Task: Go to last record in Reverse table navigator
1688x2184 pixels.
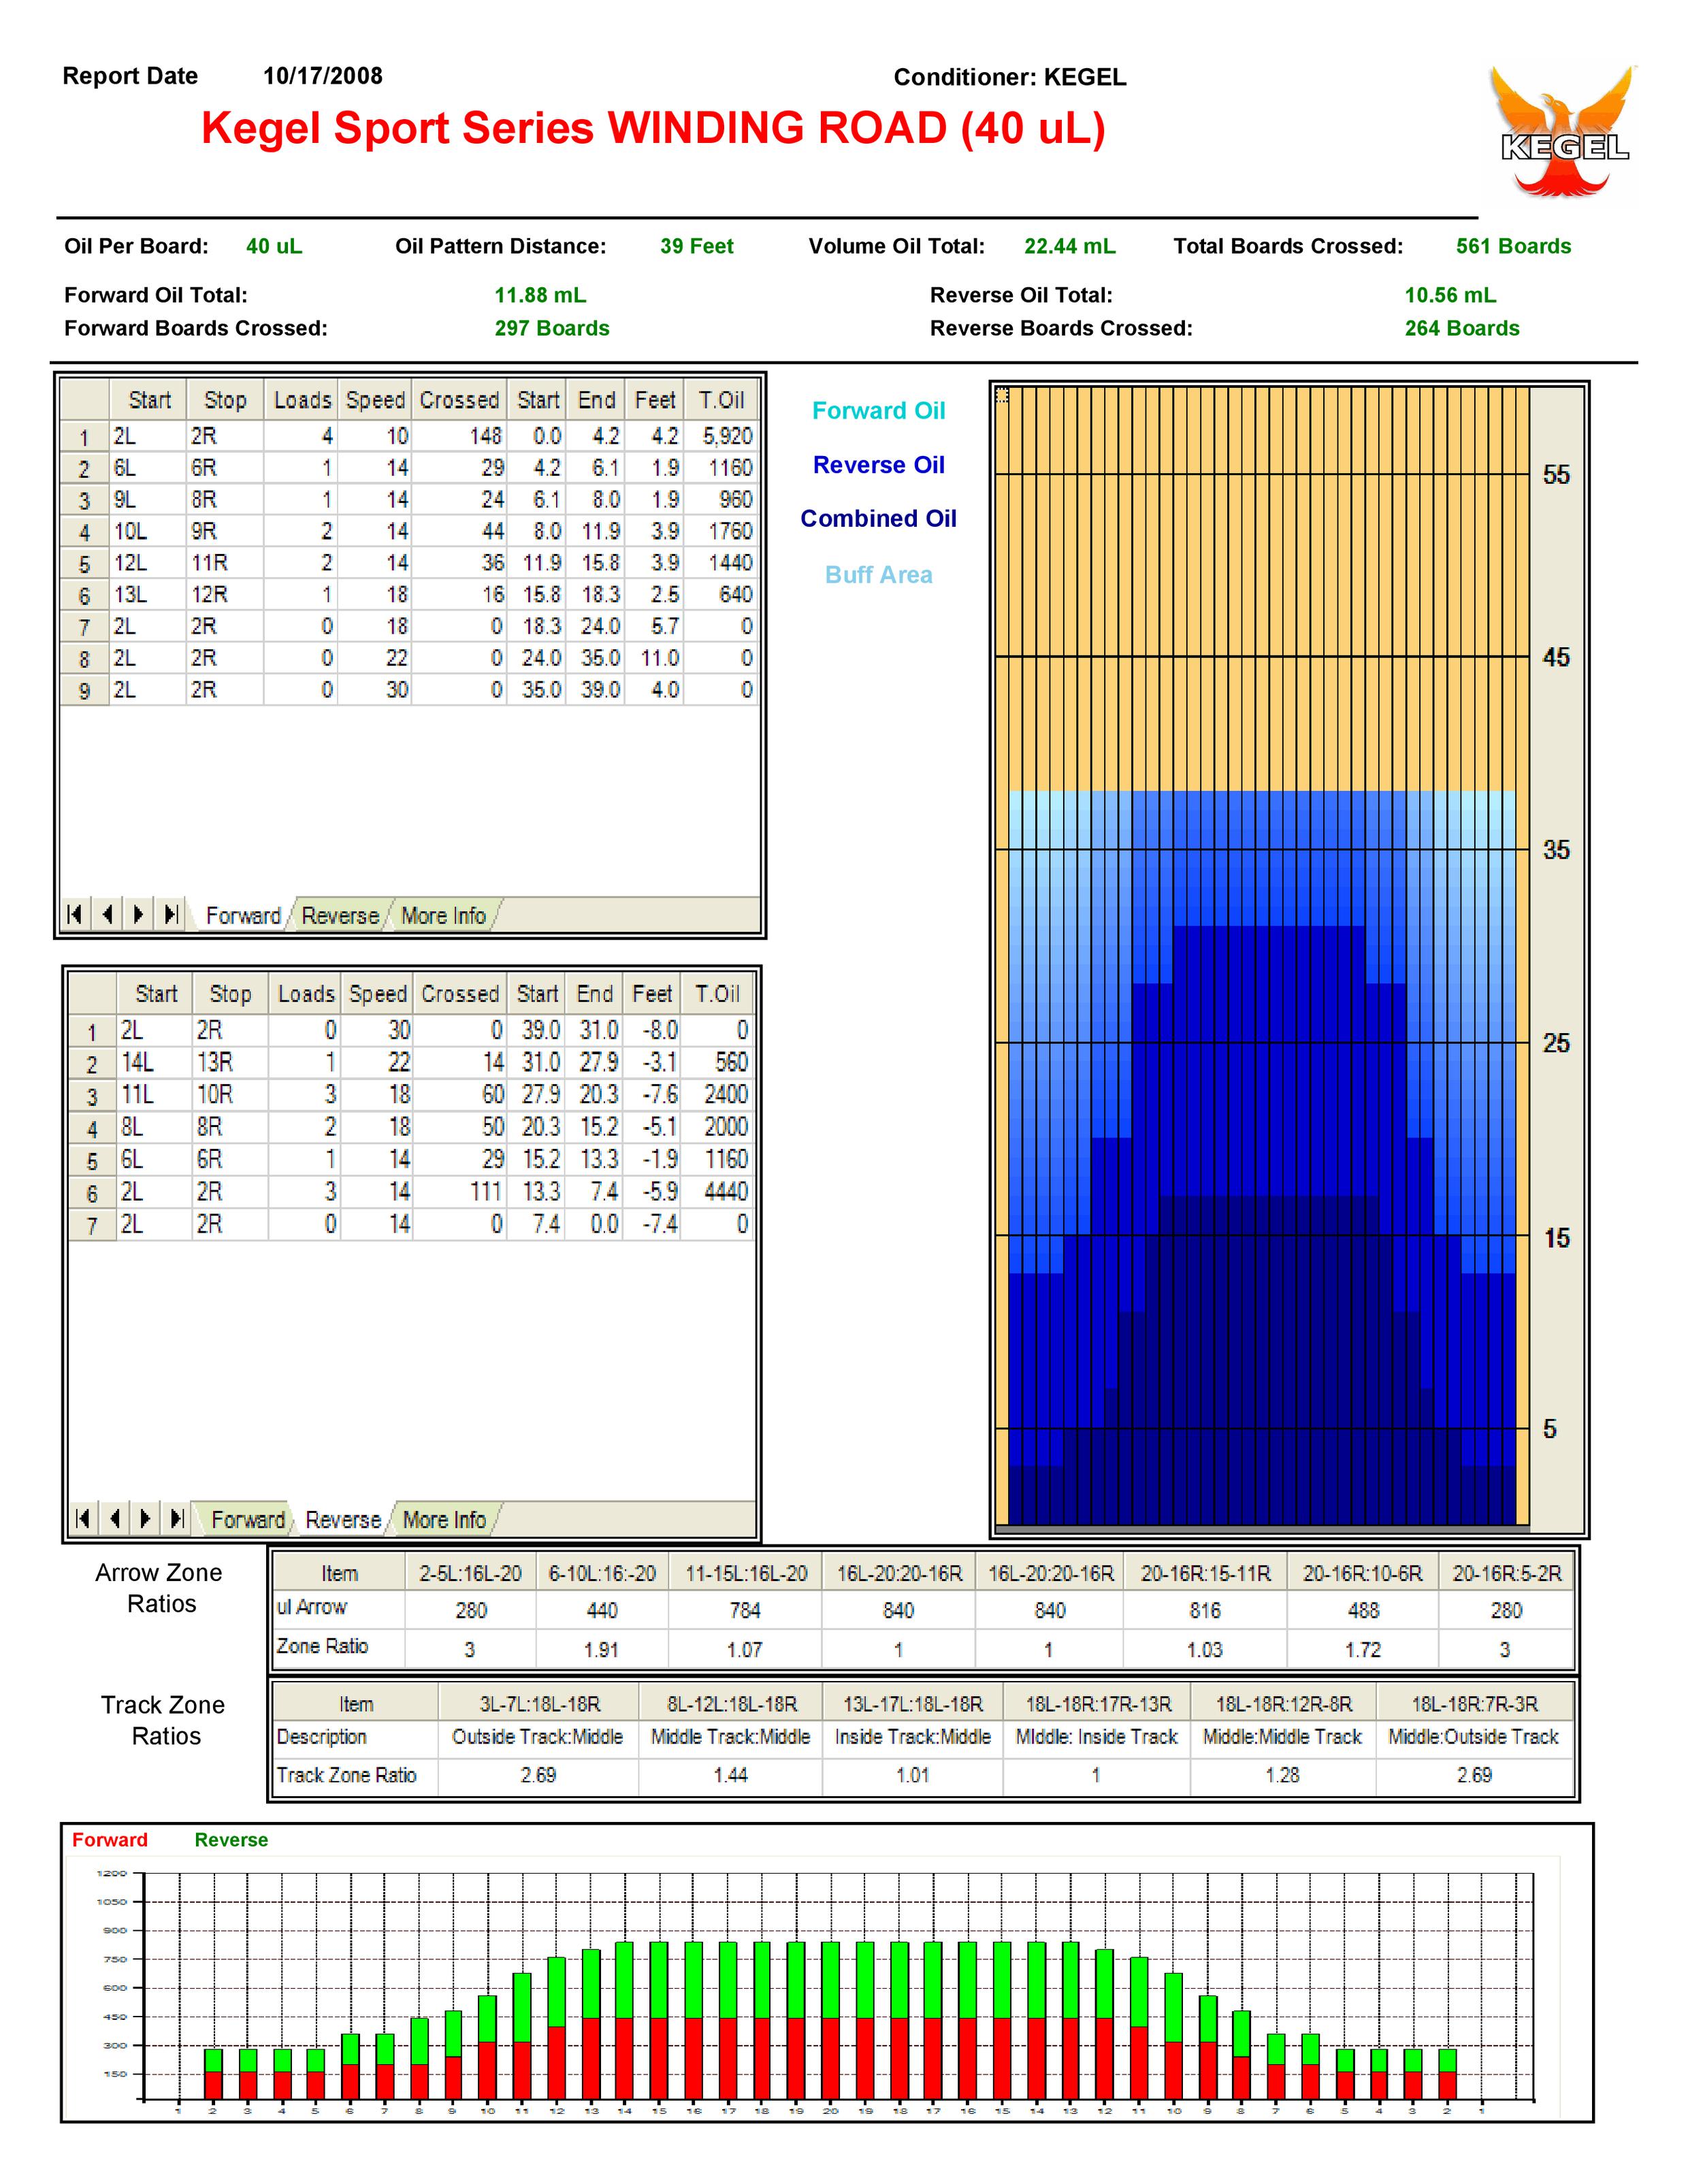Action: [178, 1518]
